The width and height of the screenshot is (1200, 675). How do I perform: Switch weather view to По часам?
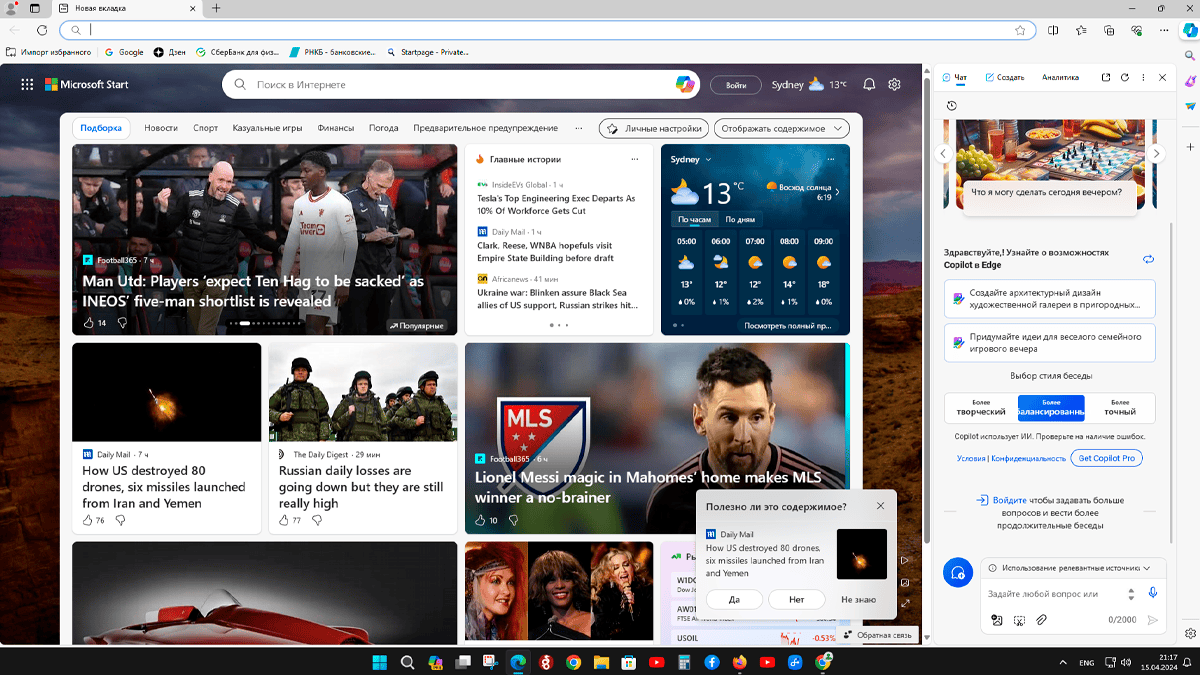[x=694, y=219]
